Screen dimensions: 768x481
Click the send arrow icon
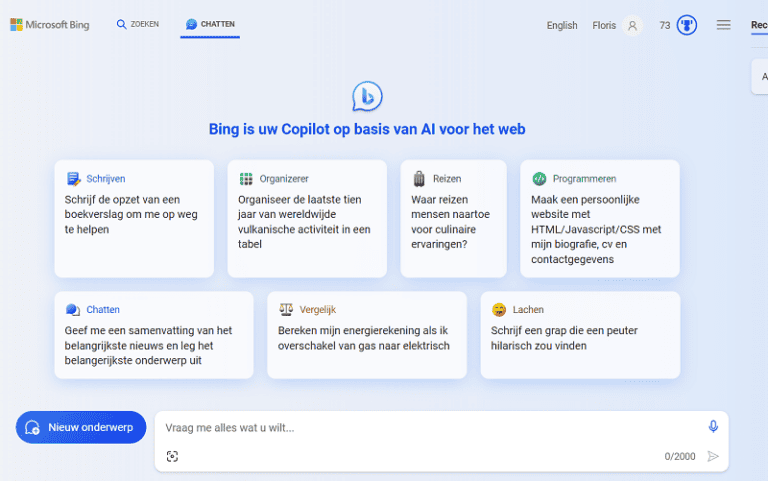[x=713, y=457]
